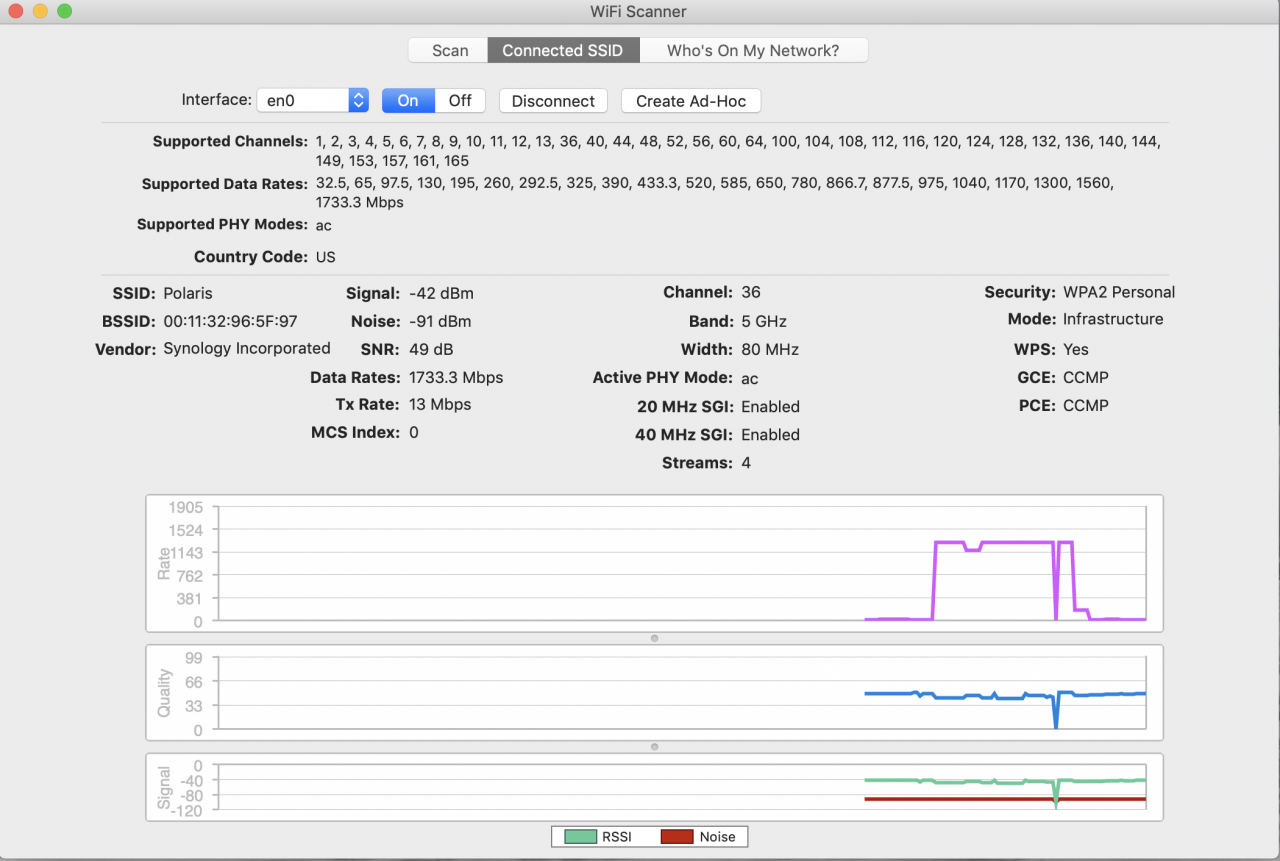Image resolution: width=1280 pixels, height=861 pixels.
Task: Click the Security value "WPA2 Personal"
Action: [1119, 292]
